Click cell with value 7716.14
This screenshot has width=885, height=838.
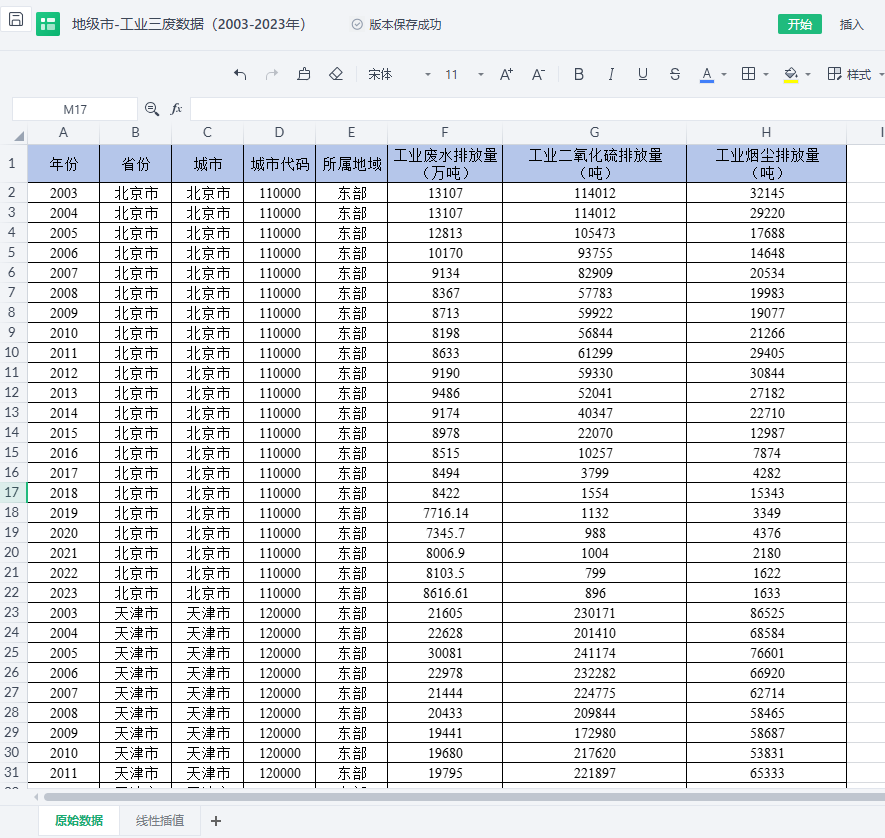(445, 513)
